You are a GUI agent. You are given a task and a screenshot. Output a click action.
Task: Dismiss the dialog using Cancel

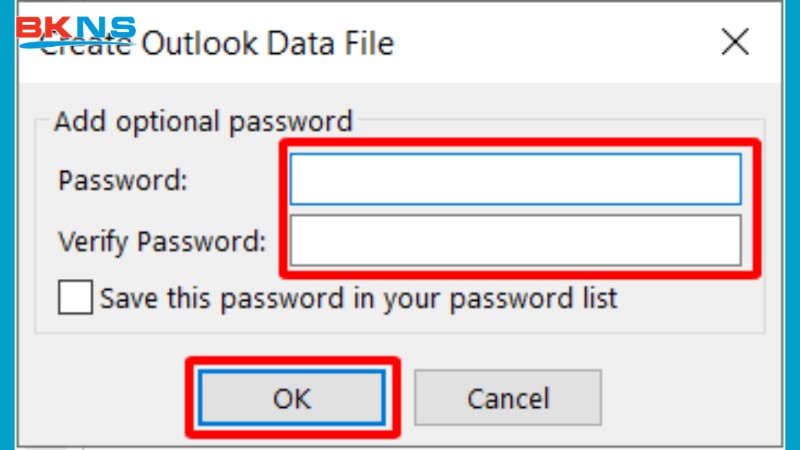click(x=508, y=398)
